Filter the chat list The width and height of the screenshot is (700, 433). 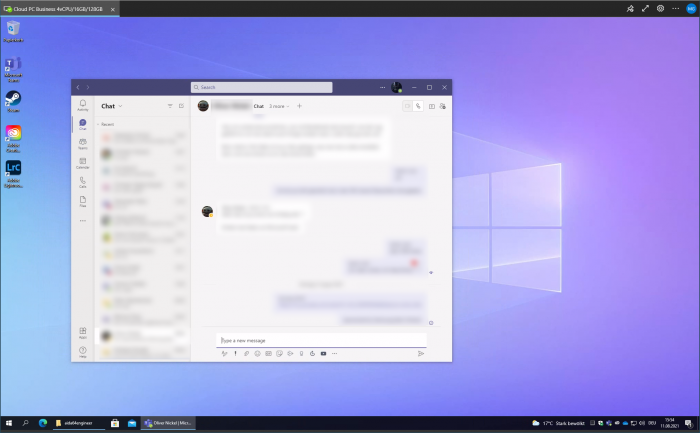(x=170, y=106)
